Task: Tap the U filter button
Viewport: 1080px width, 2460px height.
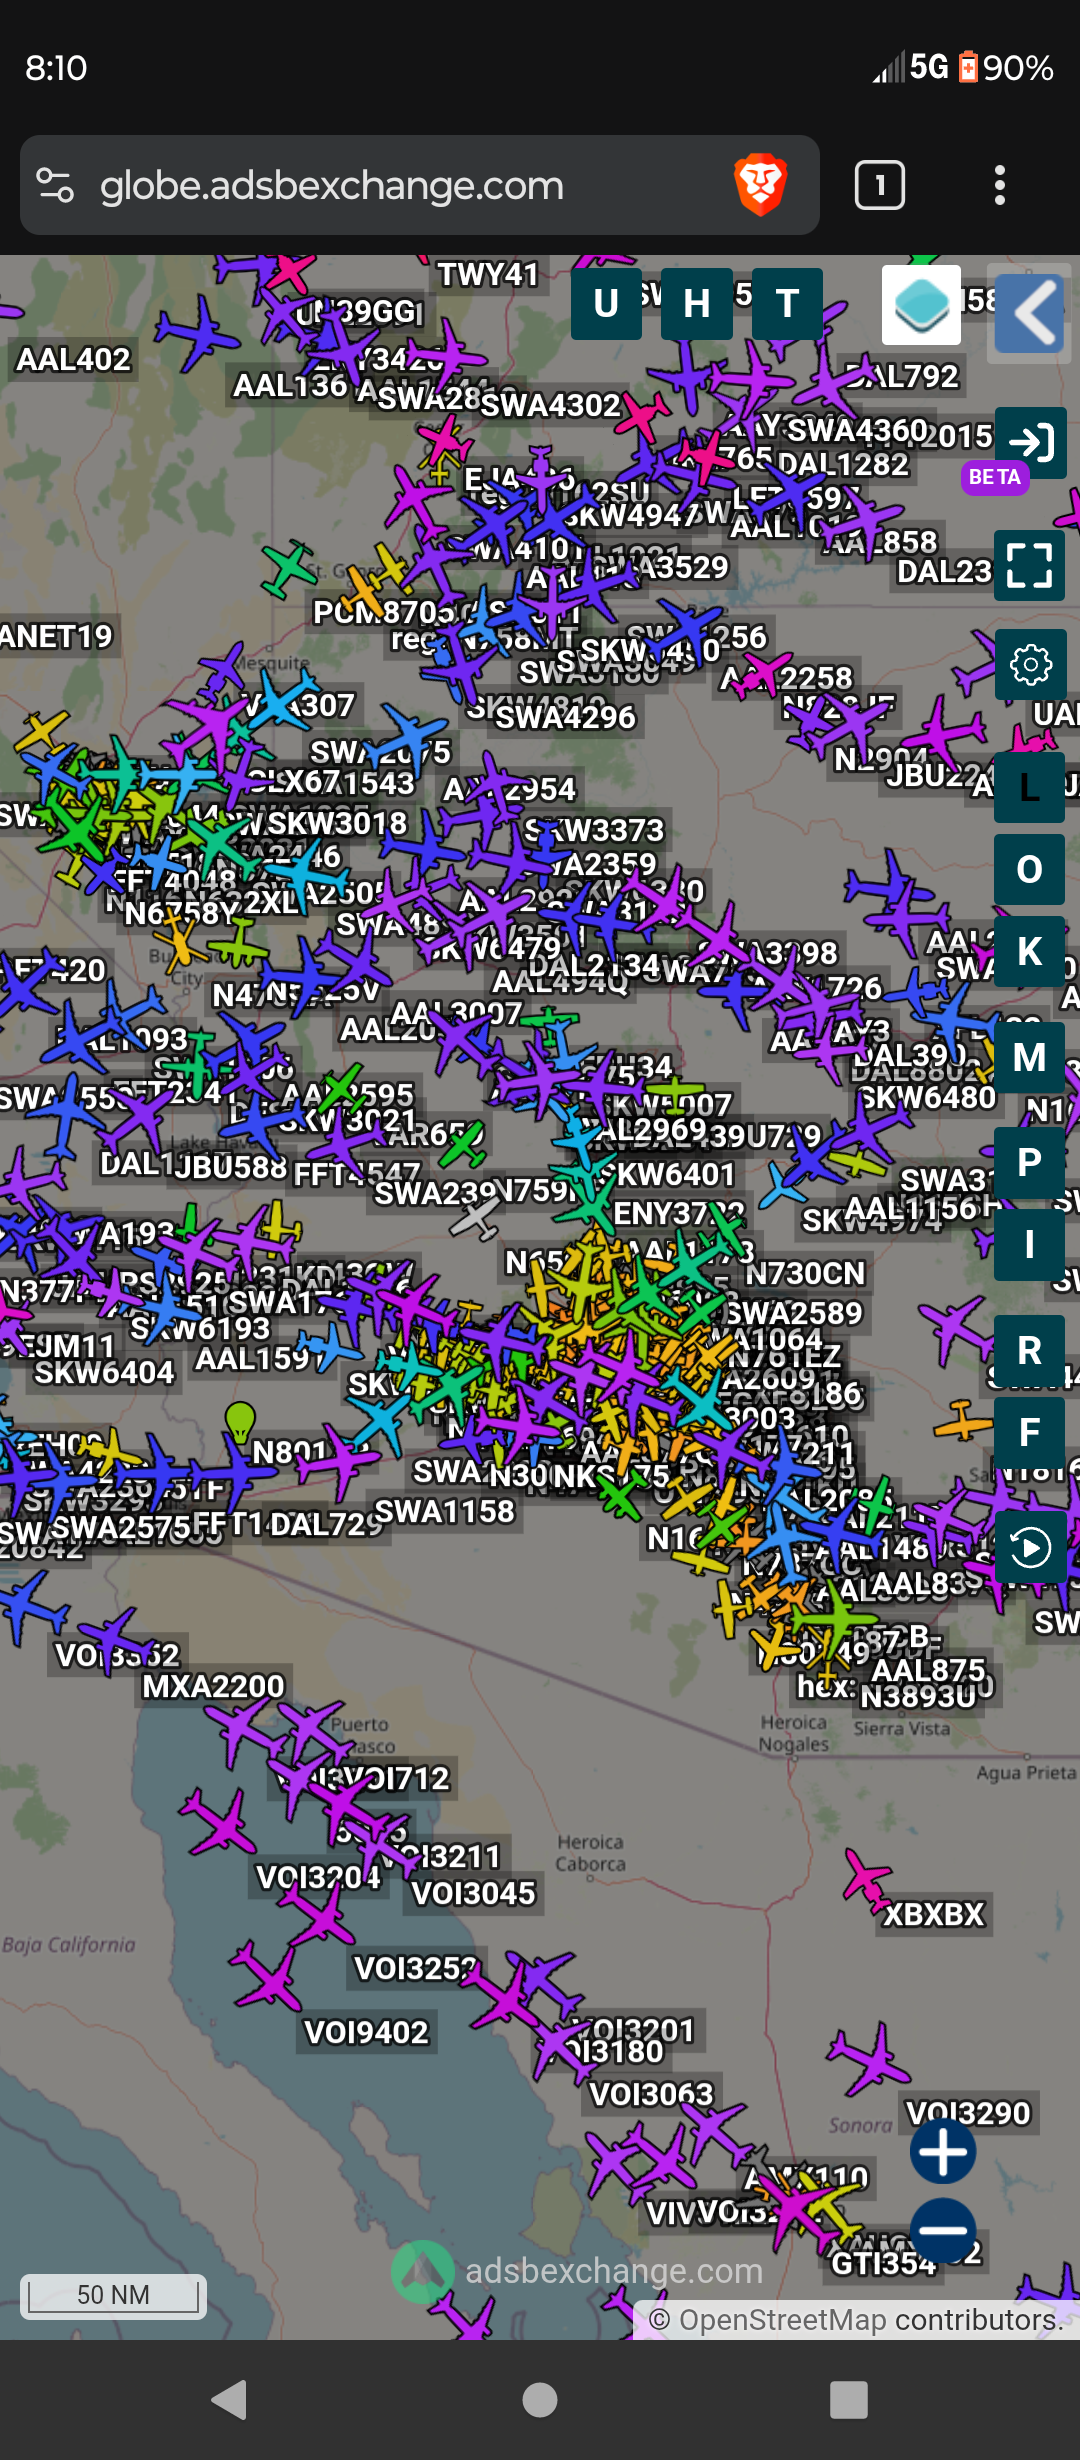Action: click(x=606, y=303)
